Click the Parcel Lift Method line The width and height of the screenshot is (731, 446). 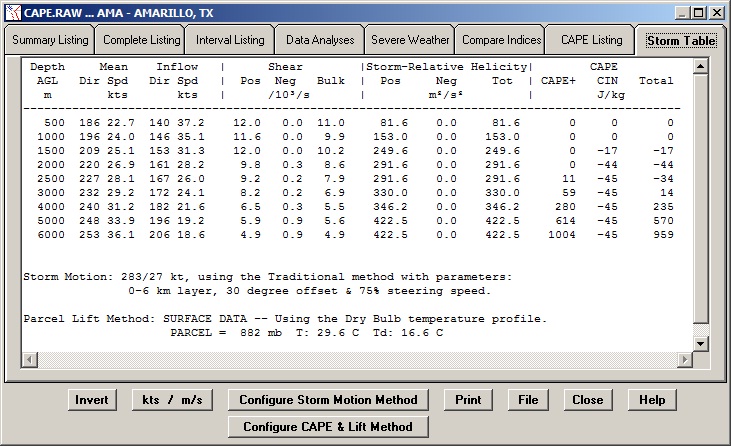tap(285, 319)
